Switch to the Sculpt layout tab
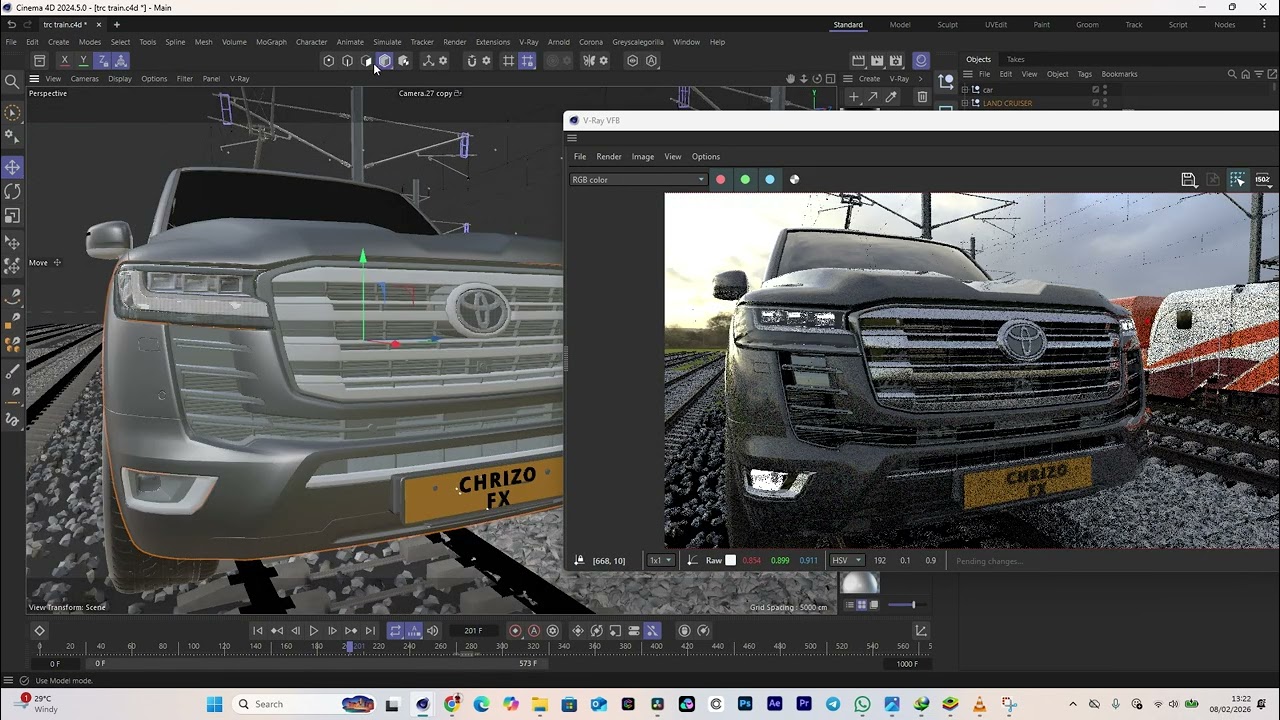1280x720 pixels. point(947,25)
